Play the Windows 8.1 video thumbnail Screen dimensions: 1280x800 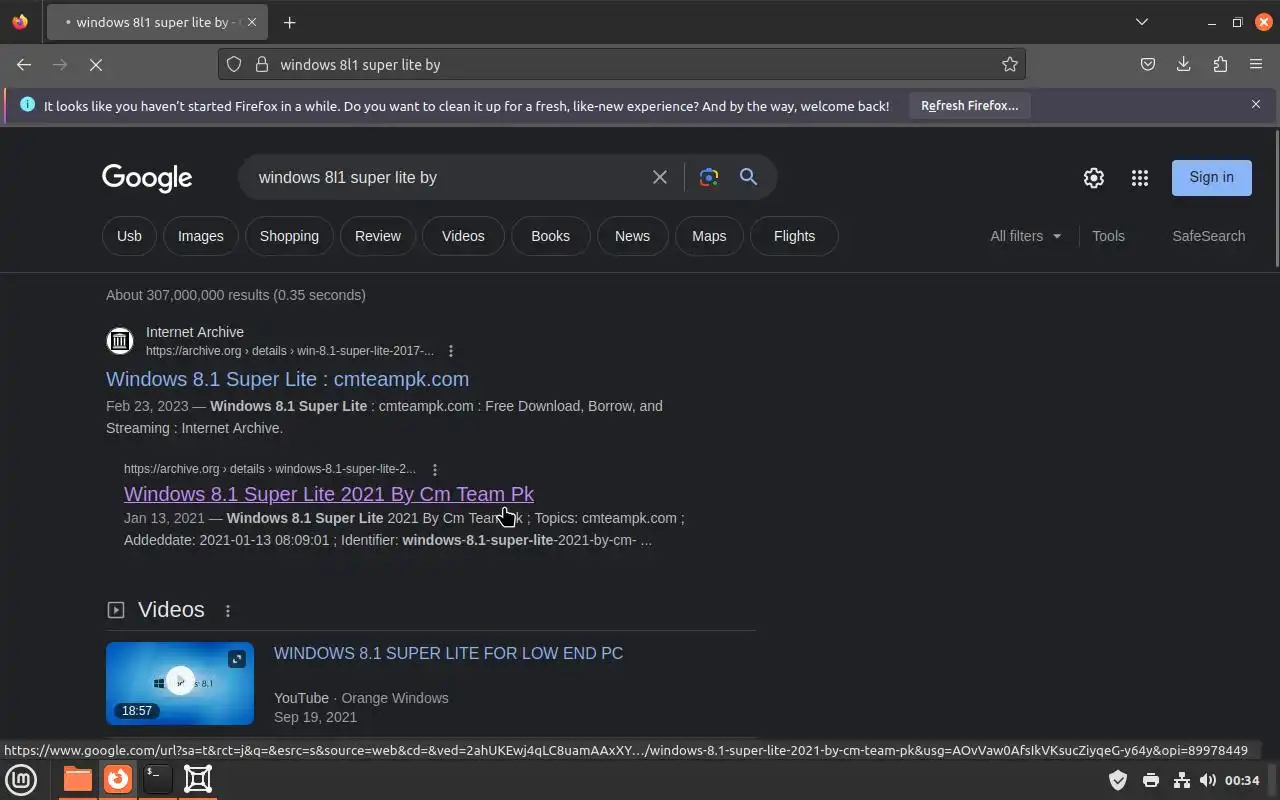tap(180, 682)
